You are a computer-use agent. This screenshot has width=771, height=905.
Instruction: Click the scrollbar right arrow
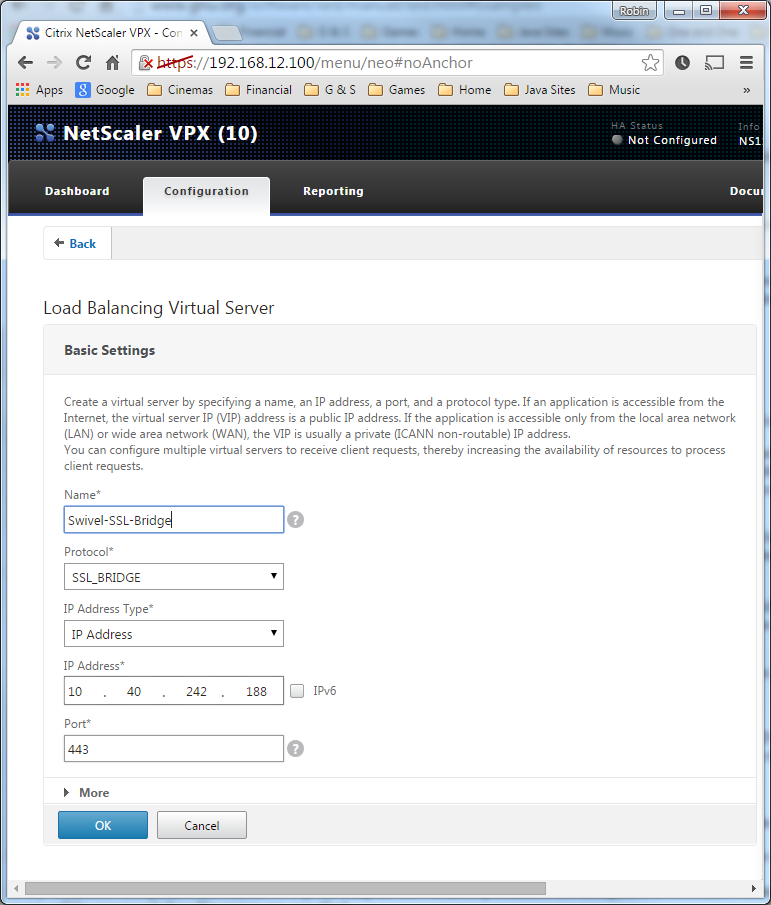click(x=754, y=888)
